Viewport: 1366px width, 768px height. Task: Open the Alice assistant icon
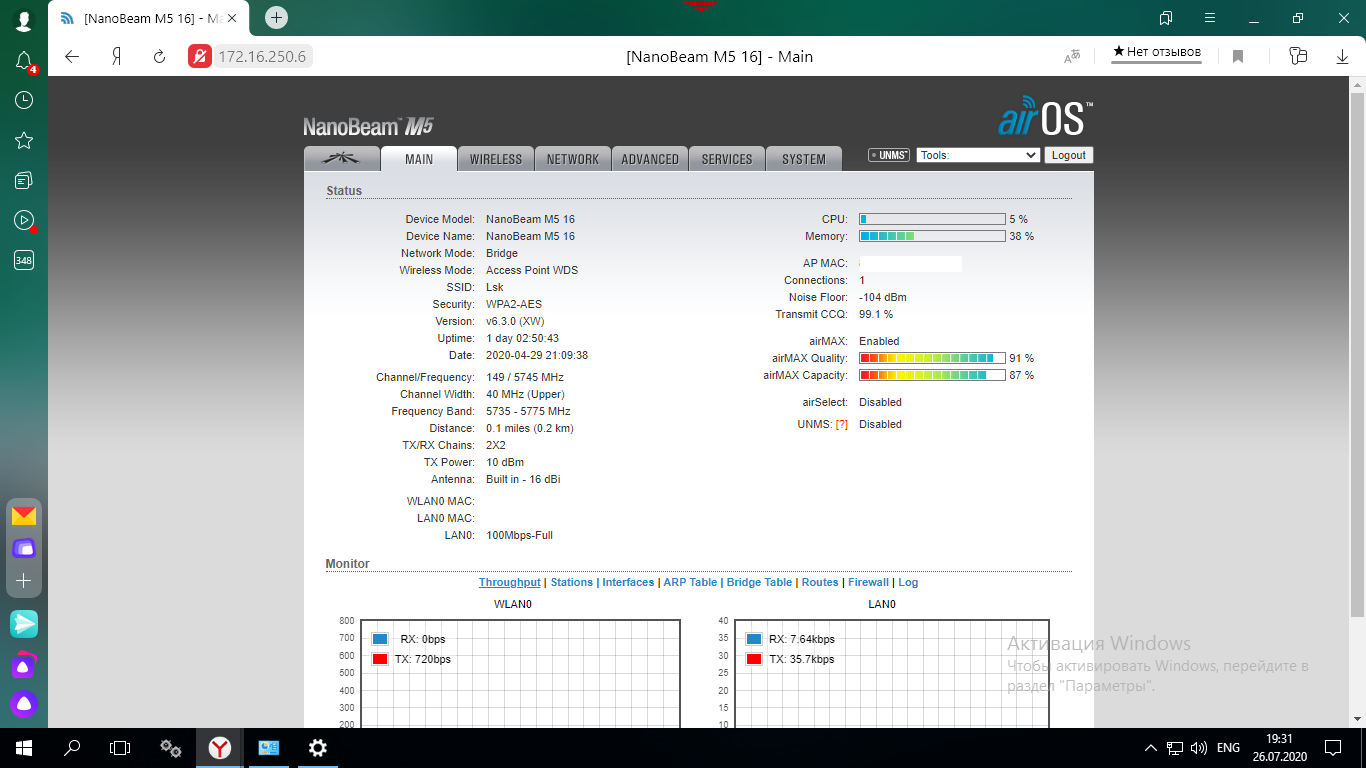(24, 703)
